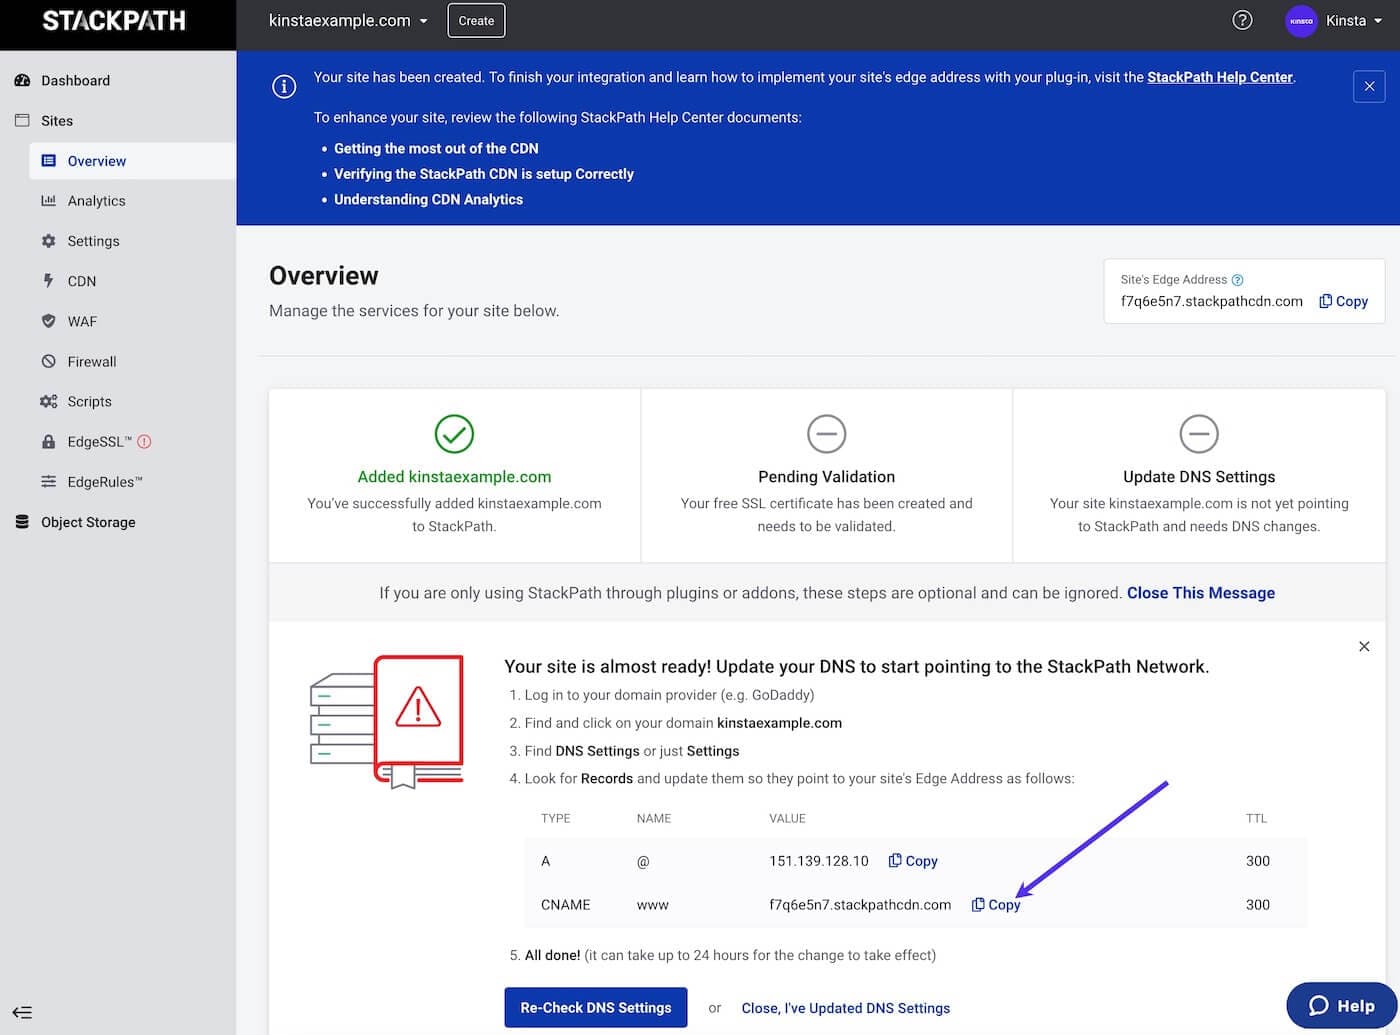Viewport: 1400px width, 1035px height.
Task: Dismiss the blue site created banner
Action: point(1369,86)
